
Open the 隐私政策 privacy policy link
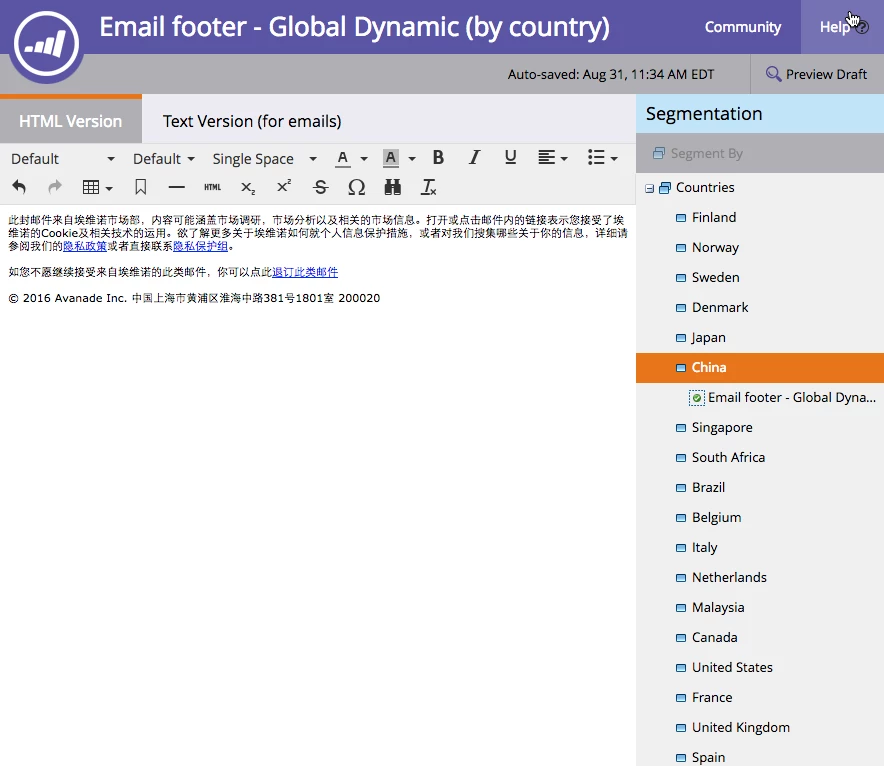(x=85, y=246)
